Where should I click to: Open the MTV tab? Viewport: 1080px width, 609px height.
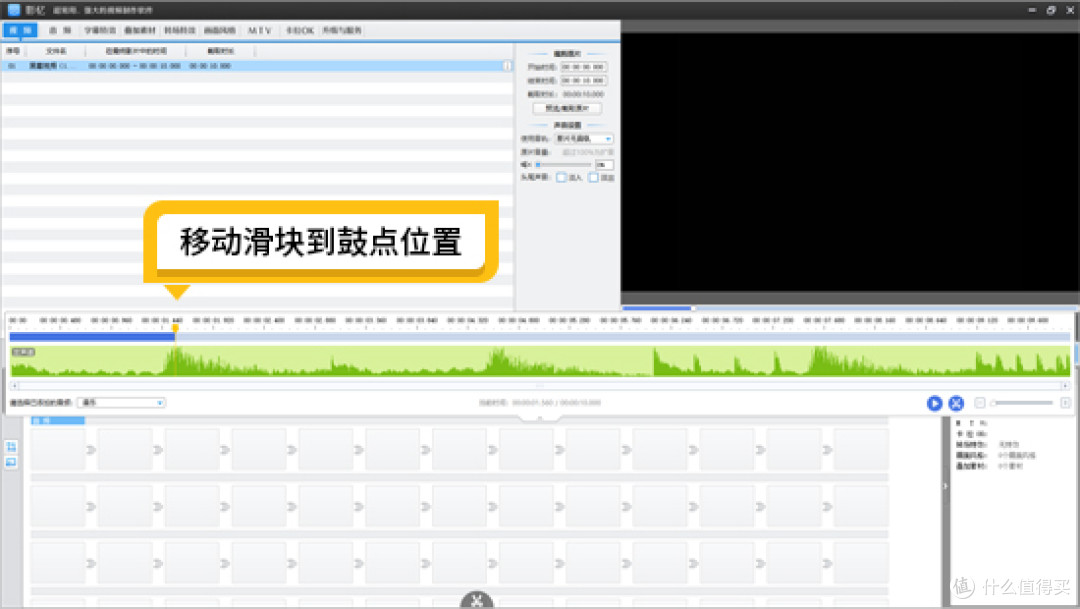click(x=260, y=30)
